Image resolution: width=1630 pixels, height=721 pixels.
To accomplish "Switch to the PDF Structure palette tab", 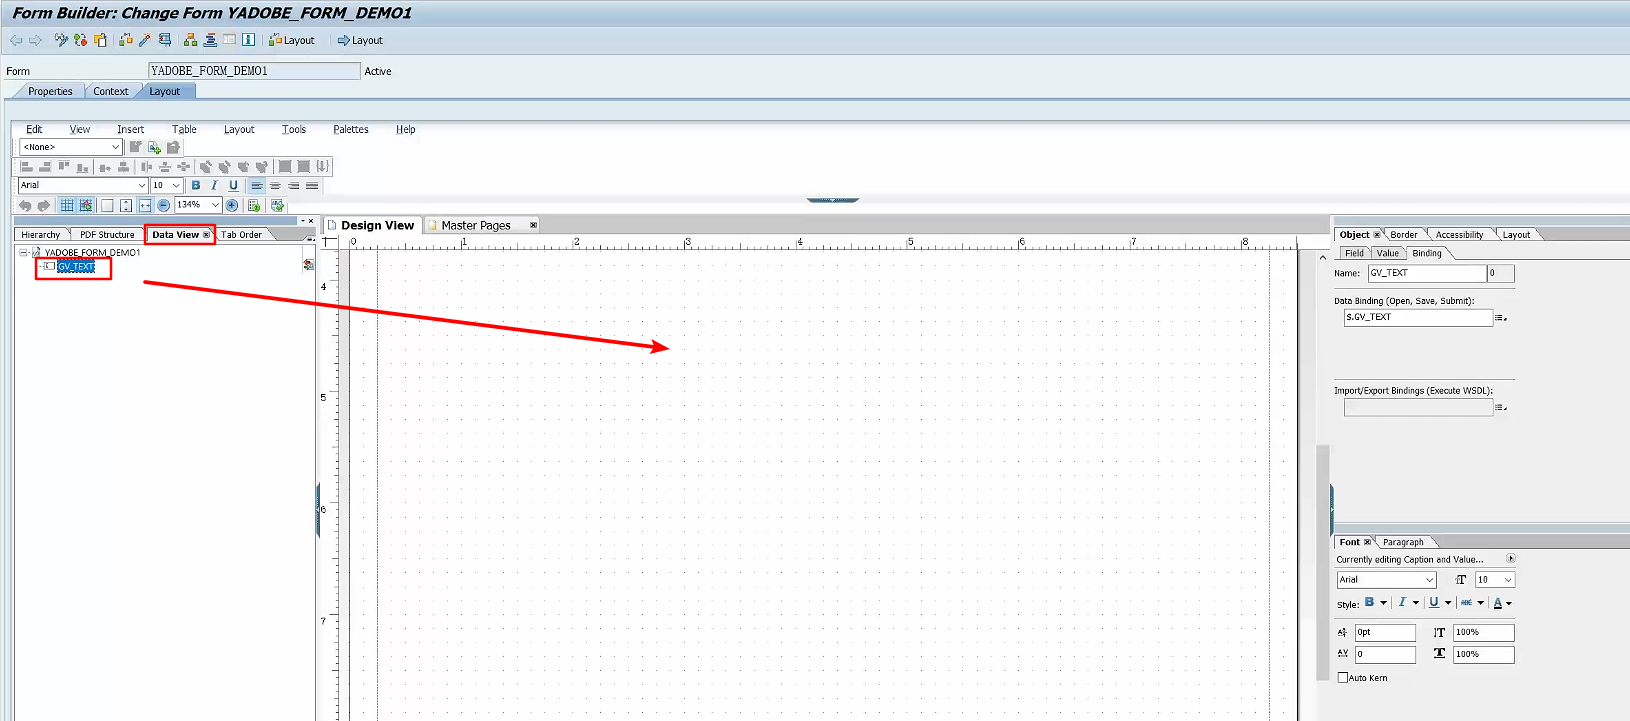I will pos(107,235).
